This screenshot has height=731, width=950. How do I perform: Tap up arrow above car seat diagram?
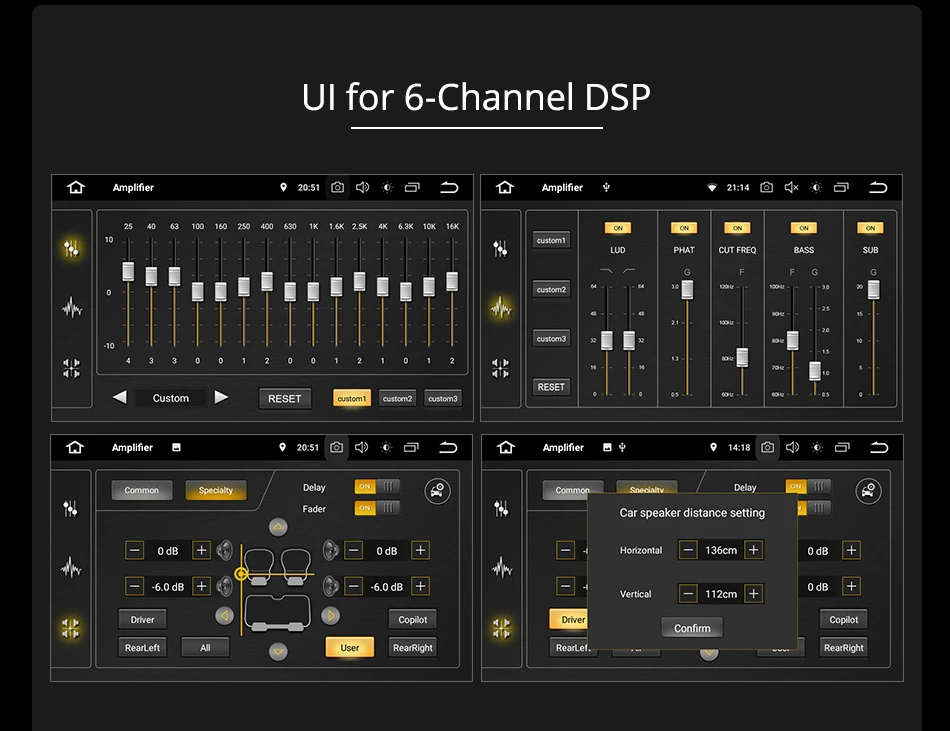[x=278, y=527]
